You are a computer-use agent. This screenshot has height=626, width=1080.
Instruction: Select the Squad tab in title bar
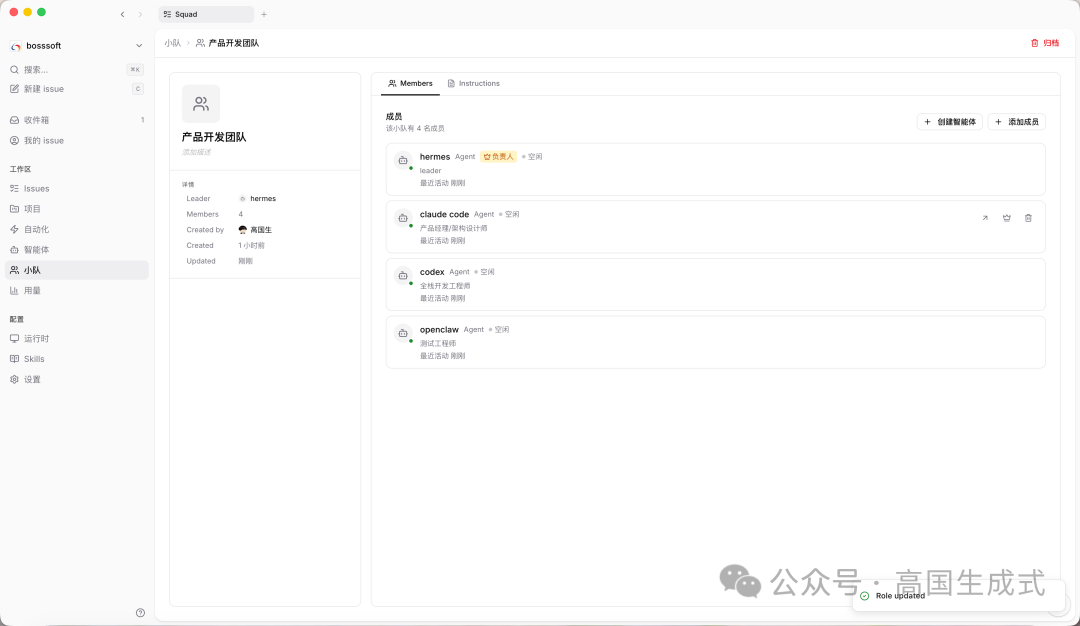[x=206, y=14]
